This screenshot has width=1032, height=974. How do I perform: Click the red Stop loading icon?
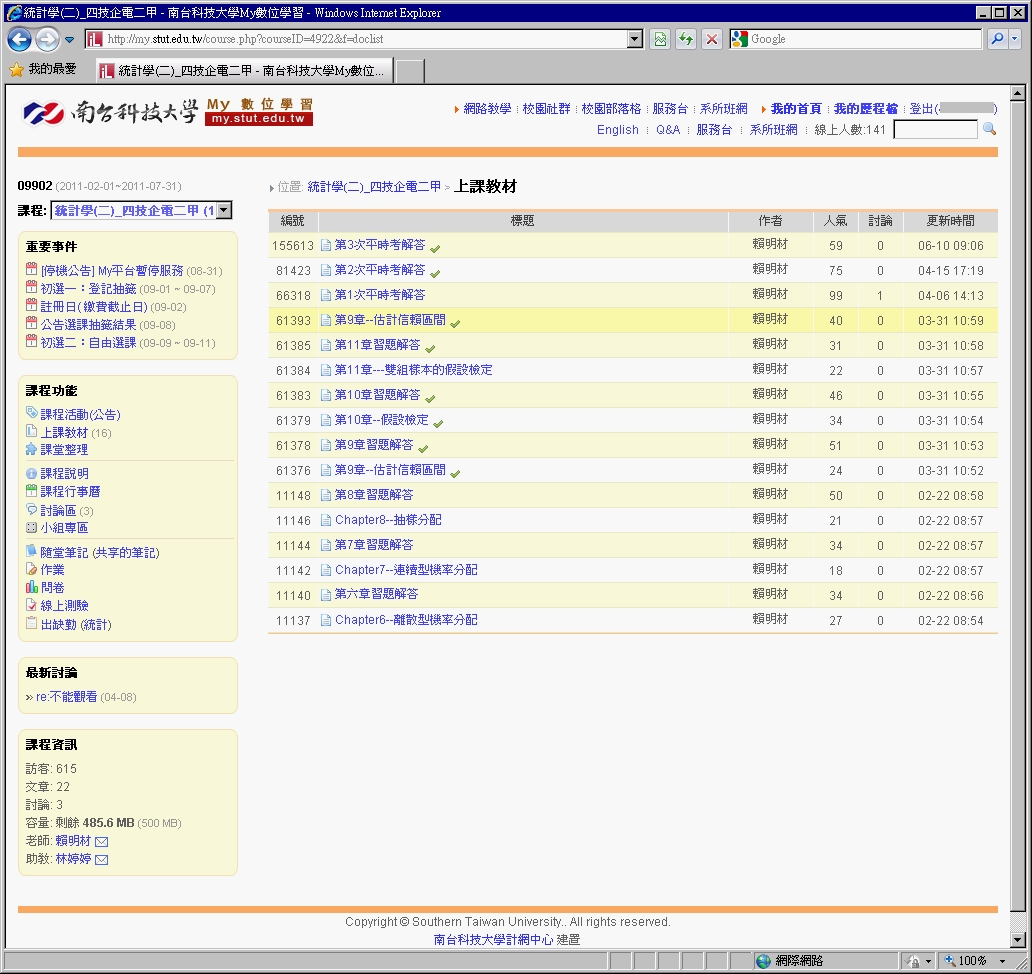711,39
